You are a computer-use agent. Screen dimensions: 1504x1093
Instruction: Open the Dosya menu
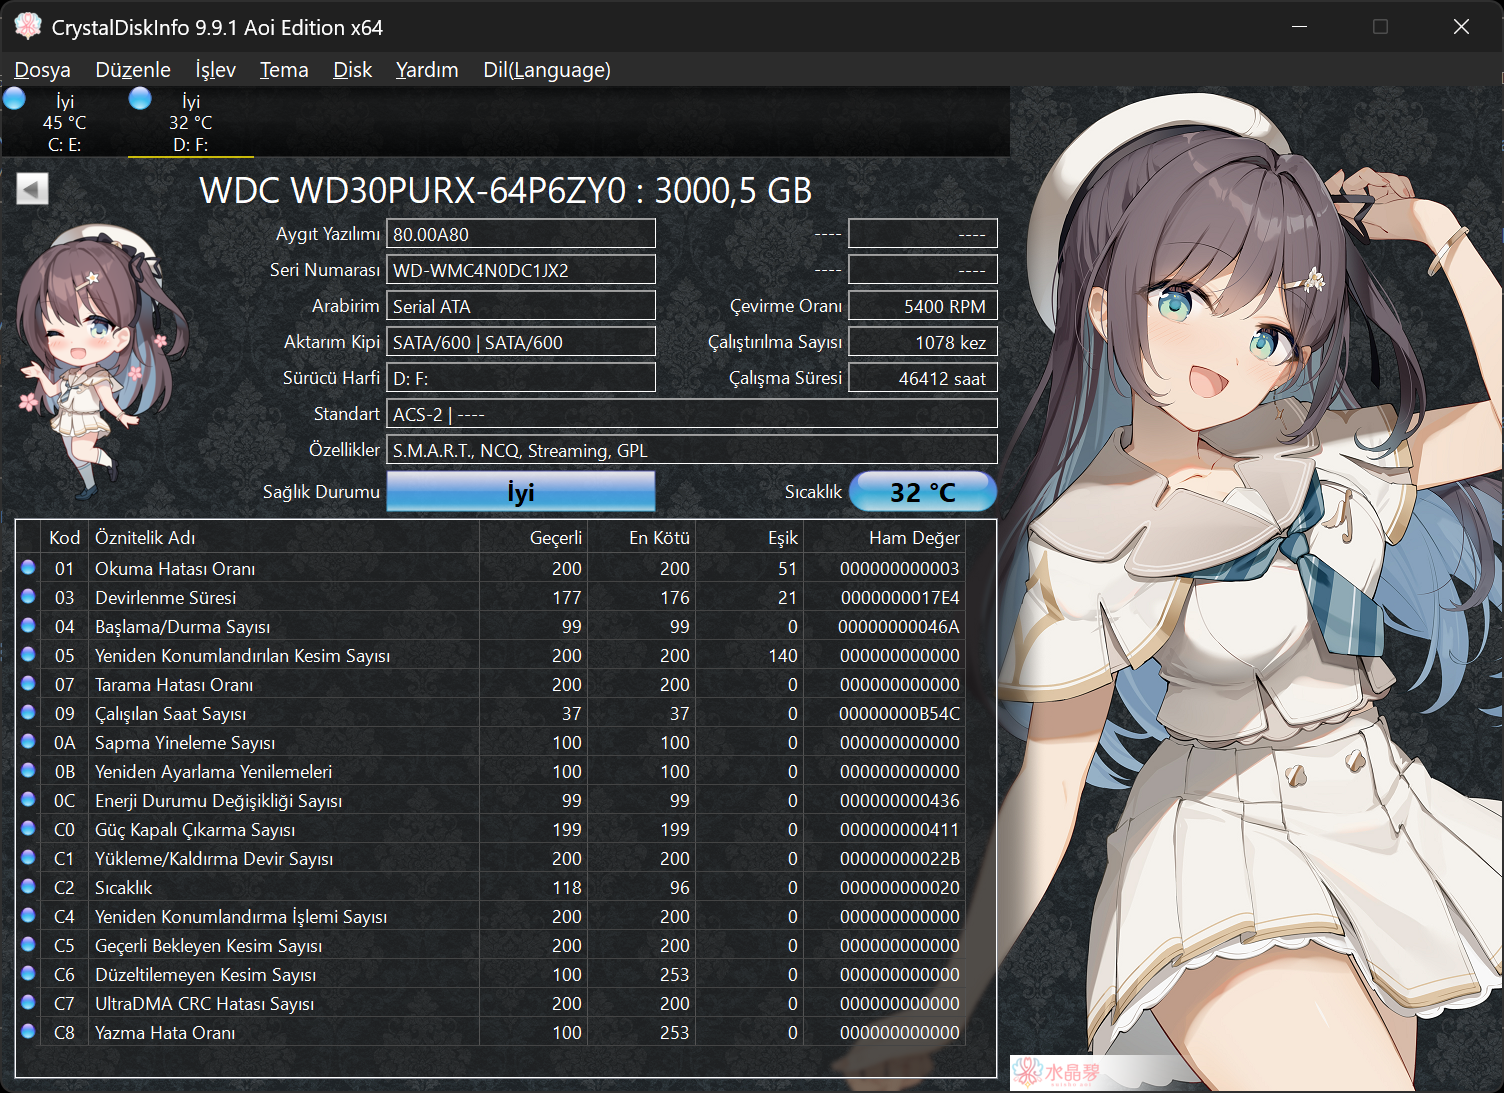[x=42, y=70]
